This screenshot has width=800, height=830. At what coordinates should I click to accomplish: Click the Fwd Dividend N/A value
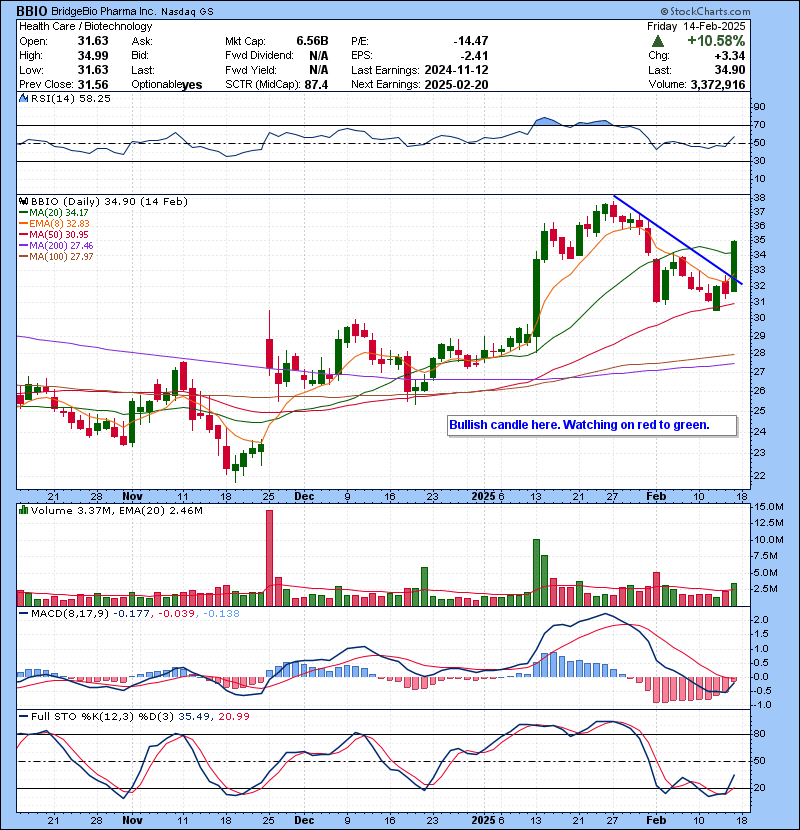click(318, 56)
